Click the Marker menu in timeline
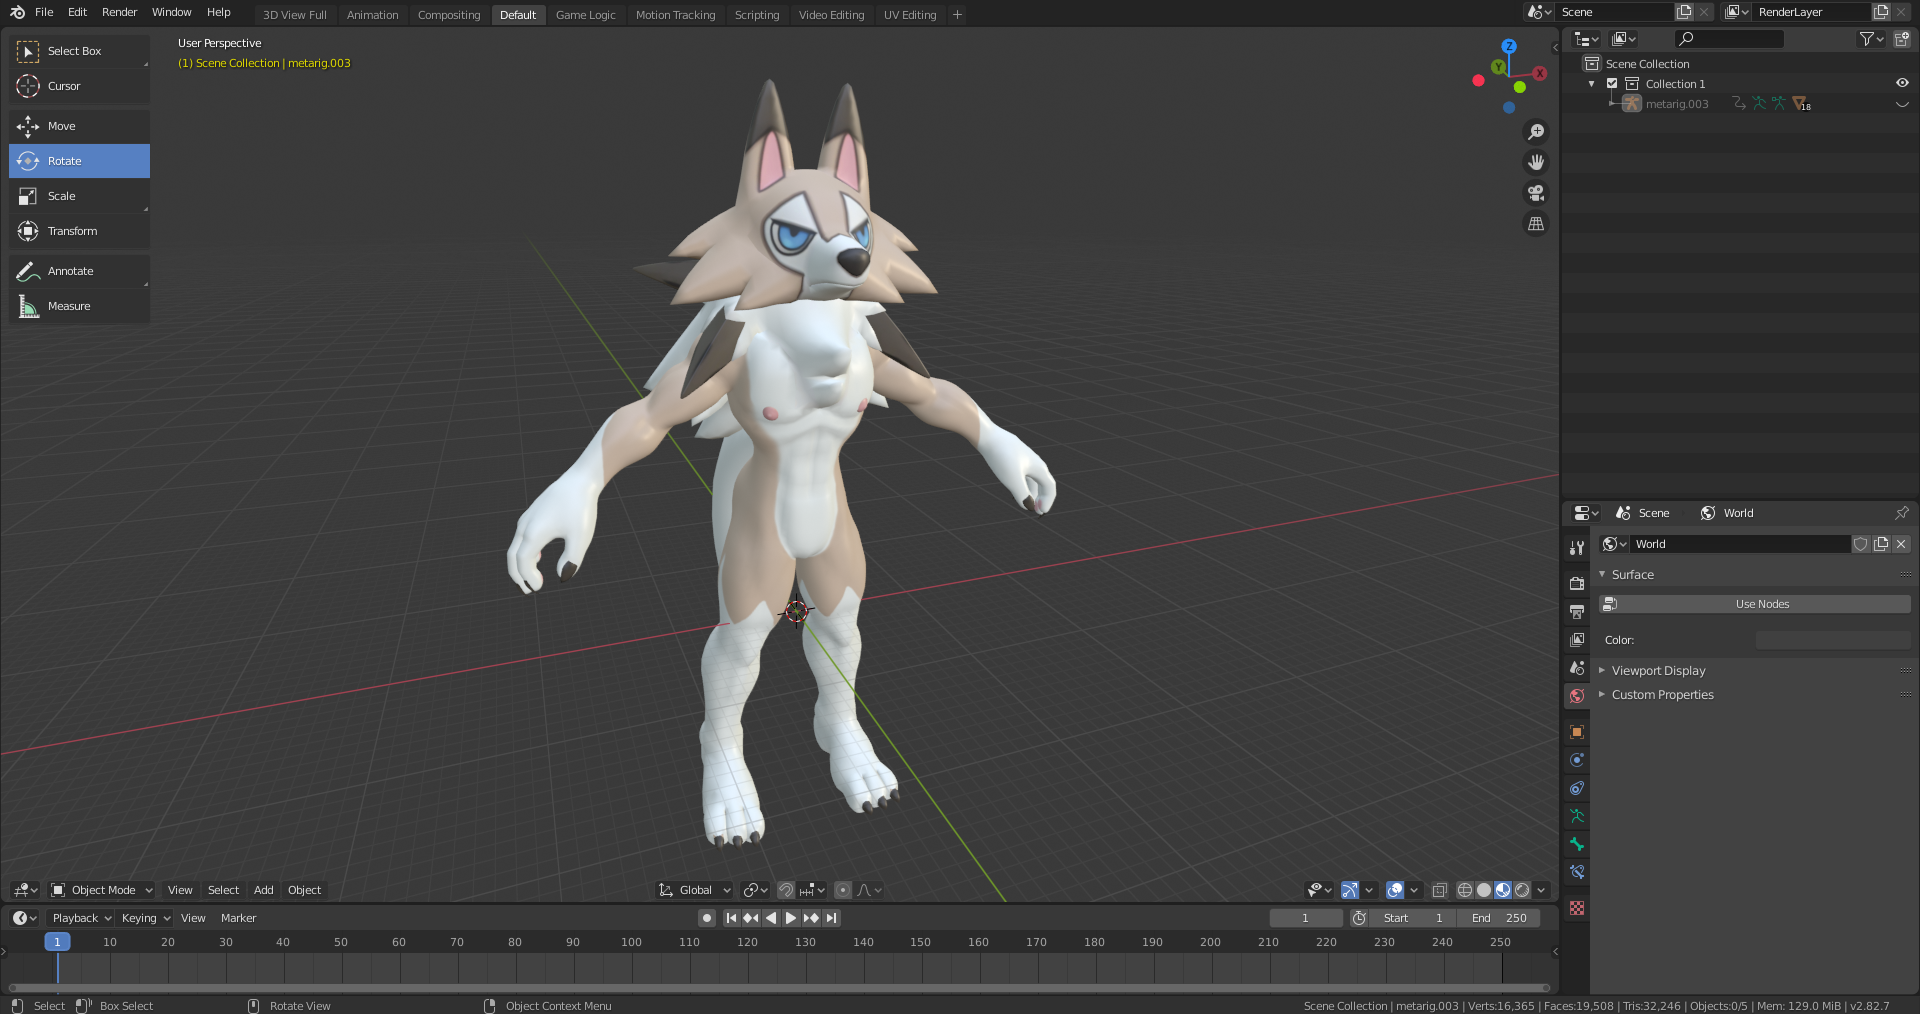This screenshot has width=1920, height=1014. 238,918
